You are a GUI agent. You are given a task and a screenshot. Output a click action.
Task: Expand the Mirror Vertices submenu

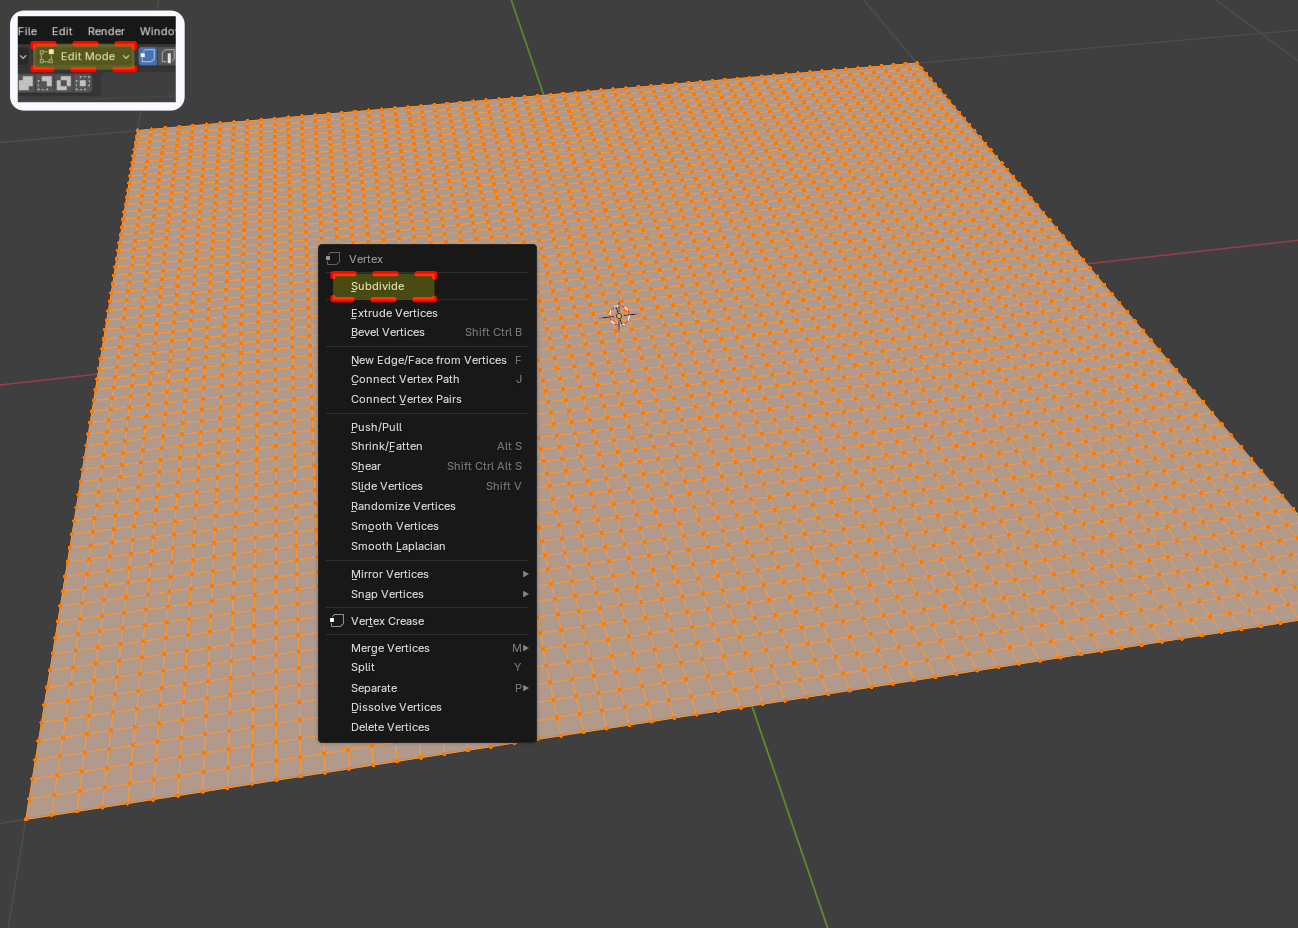(x=427, y=574)
